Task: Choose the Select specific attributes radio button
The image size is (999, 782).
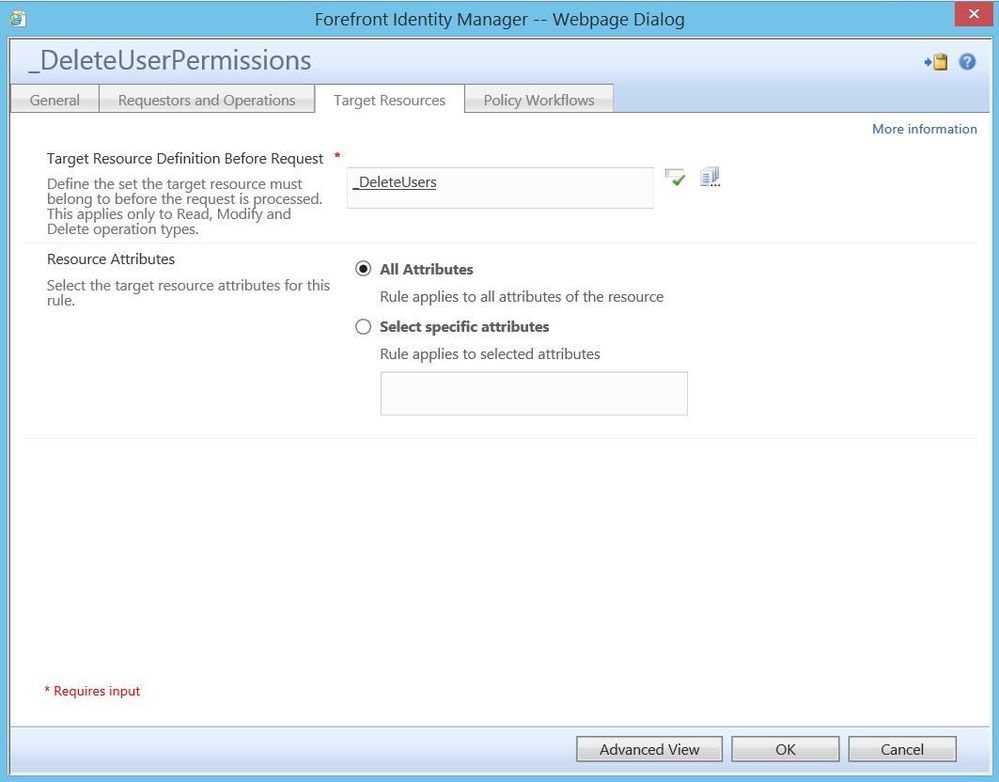Action: click(363, 327)
